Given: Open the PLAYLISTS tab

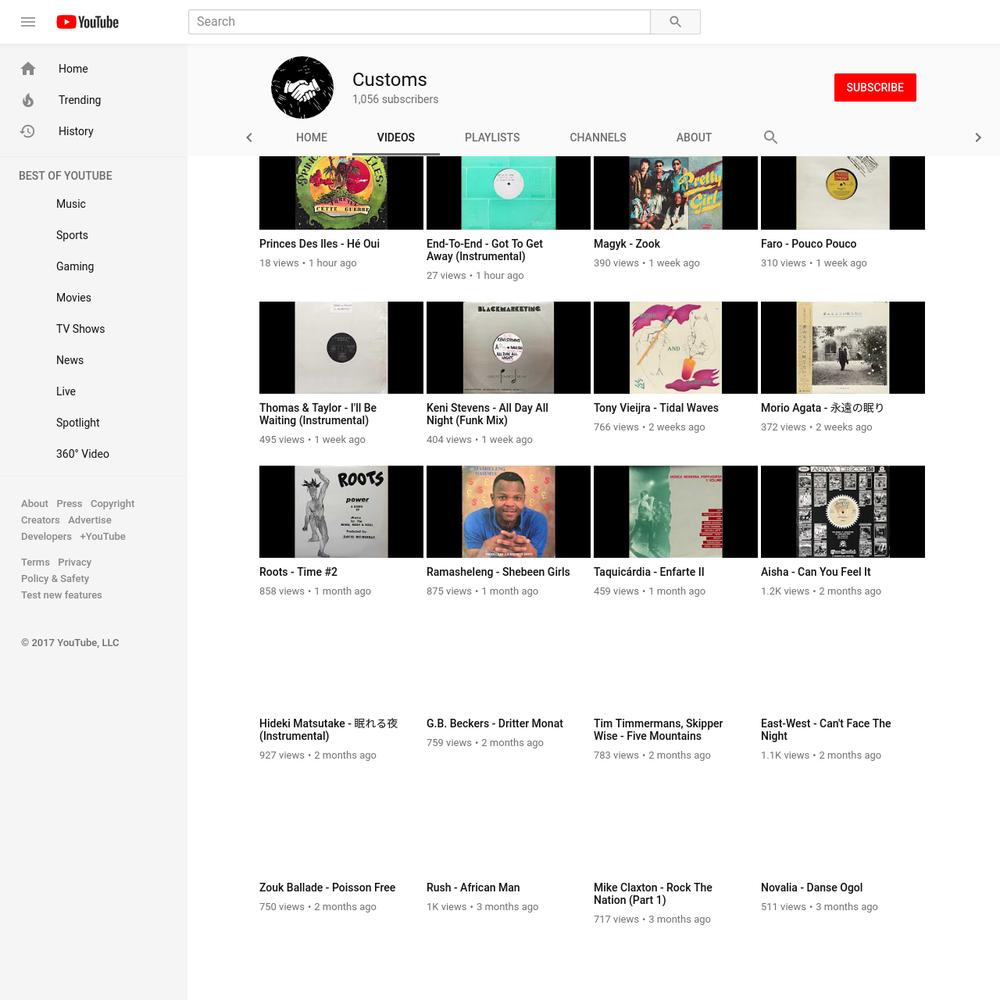Looking at the screenshot, I should 492,138.
